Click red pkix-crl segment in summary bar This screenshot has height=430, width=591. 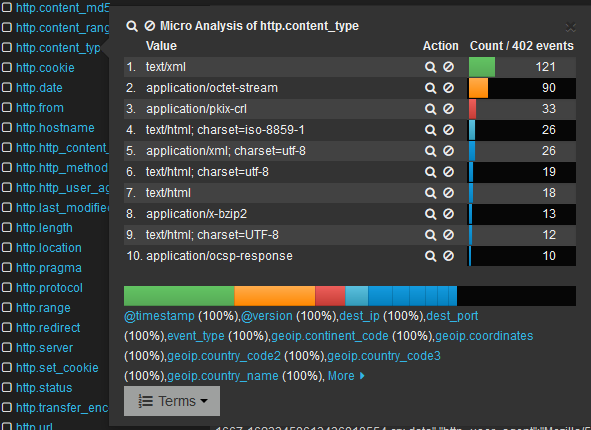point(330,296)
